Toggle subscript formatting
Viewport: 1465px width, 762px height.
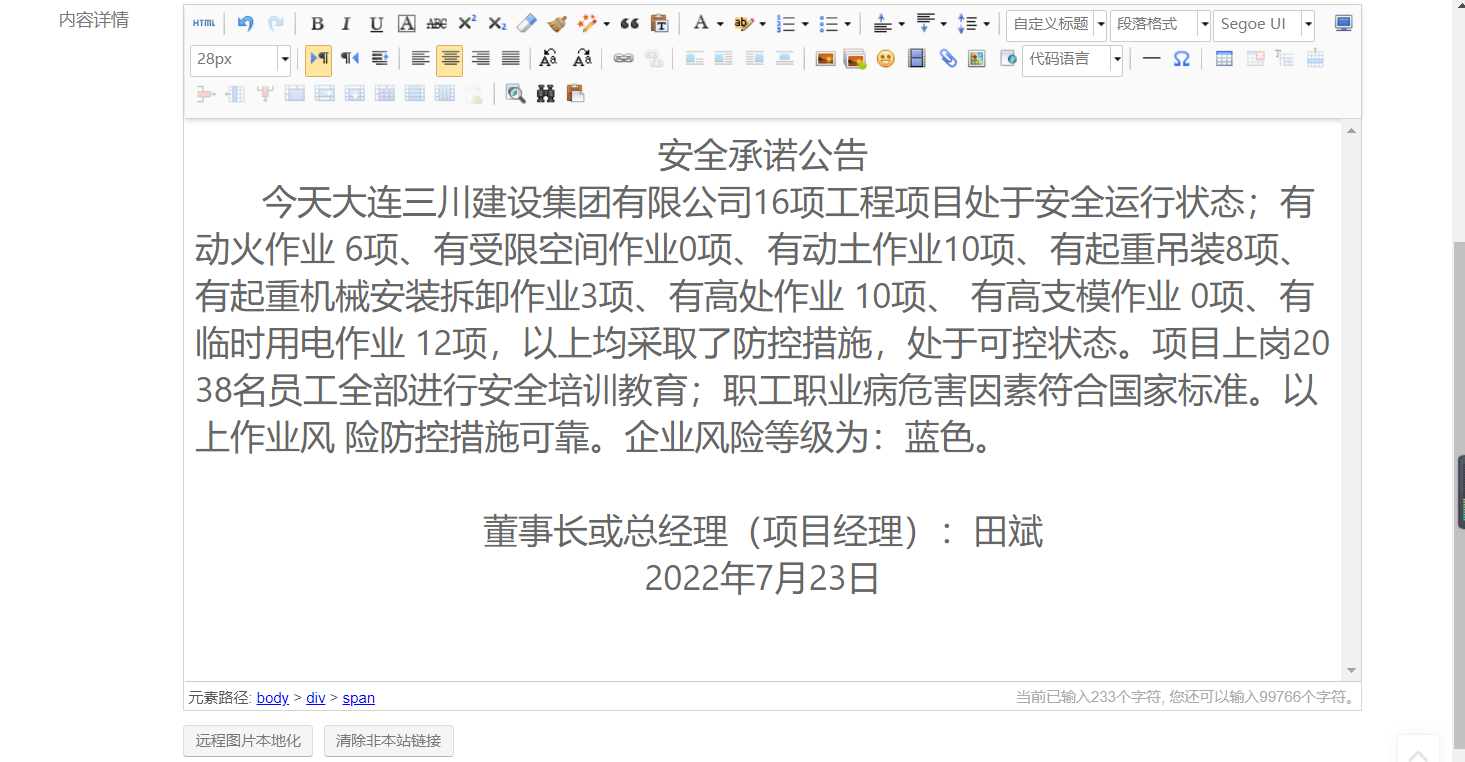tap(496, 24)
